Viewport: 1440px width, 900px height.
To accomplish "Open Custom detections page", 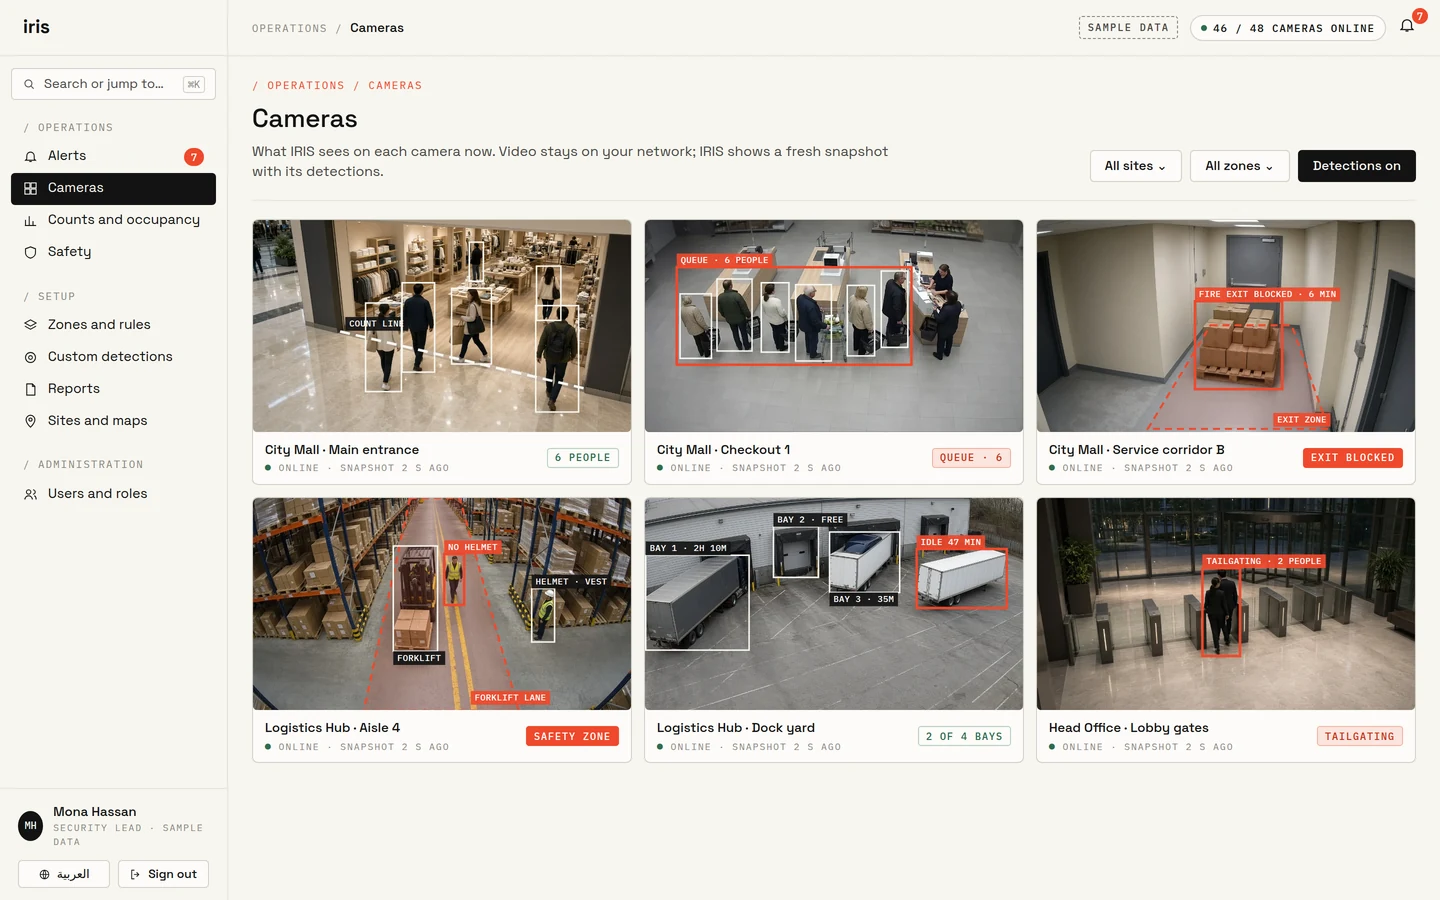I will [x=113, y=357].
